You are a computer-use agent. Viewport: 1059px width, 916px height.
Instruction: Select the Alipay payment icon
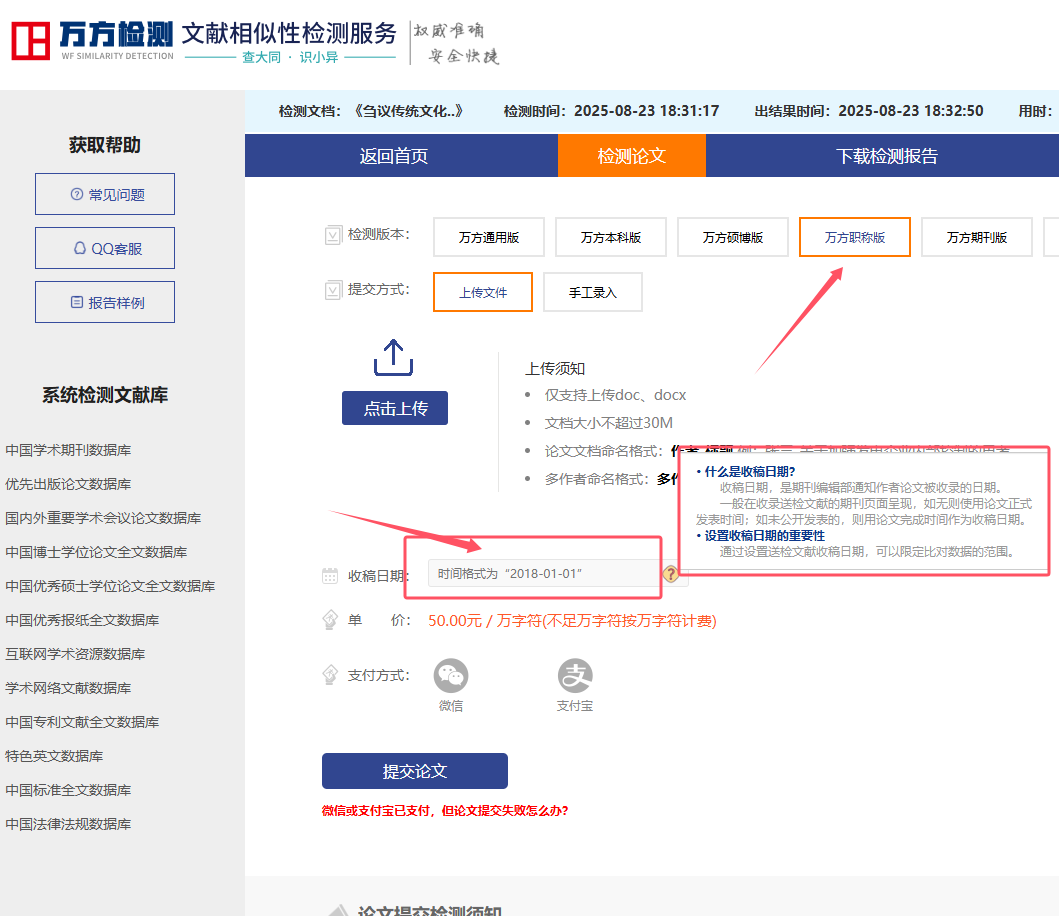[x=575, y=676]
